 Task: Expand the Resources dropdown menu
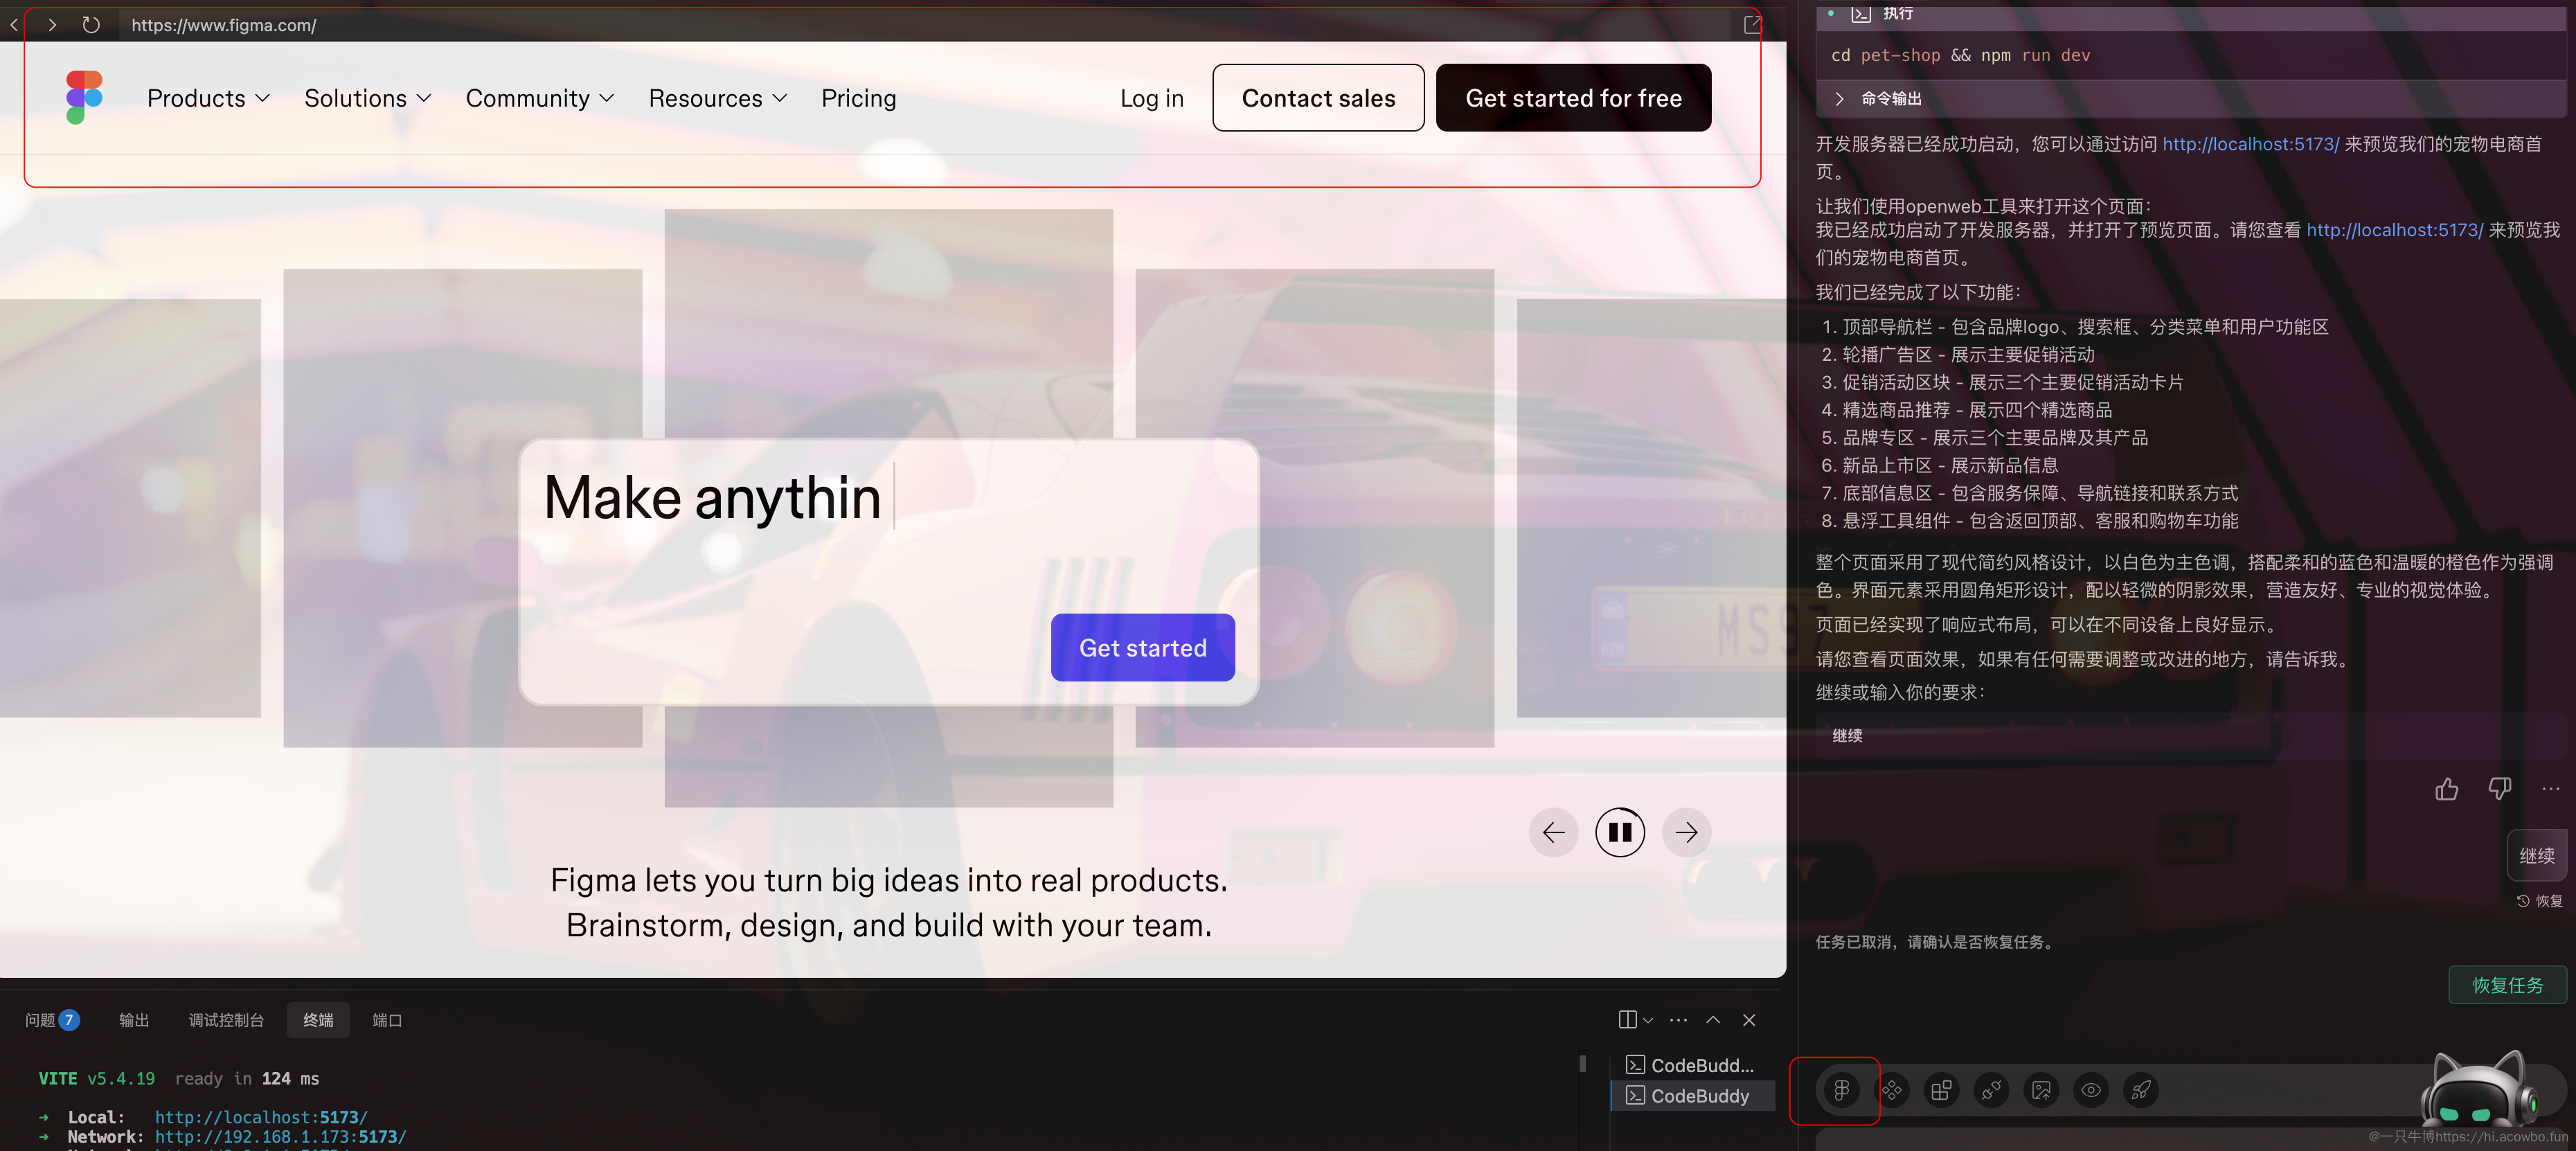[x=717, y=98]
